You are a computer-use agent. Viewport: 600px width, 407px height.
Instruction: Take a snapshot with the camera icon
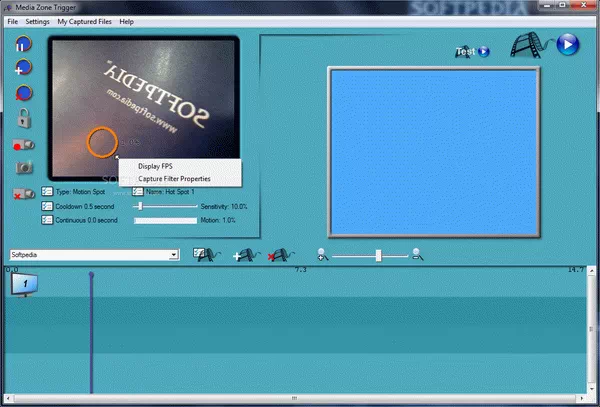coord(24,168)
